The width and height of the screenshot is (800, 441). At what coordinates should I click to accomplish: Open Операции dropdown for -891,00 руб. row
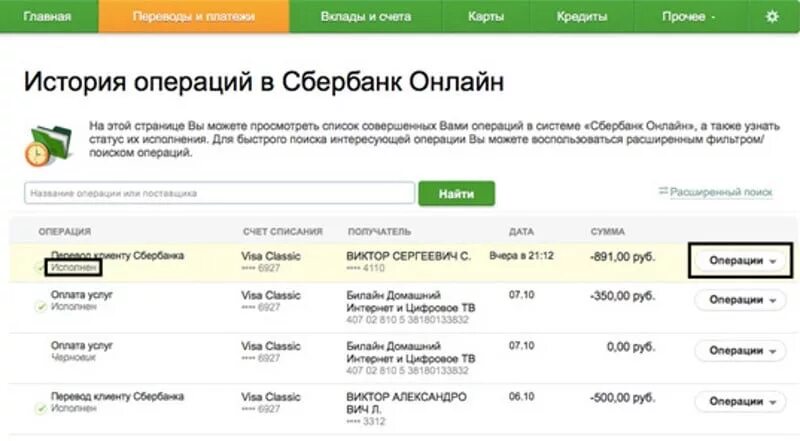(741, 261)
